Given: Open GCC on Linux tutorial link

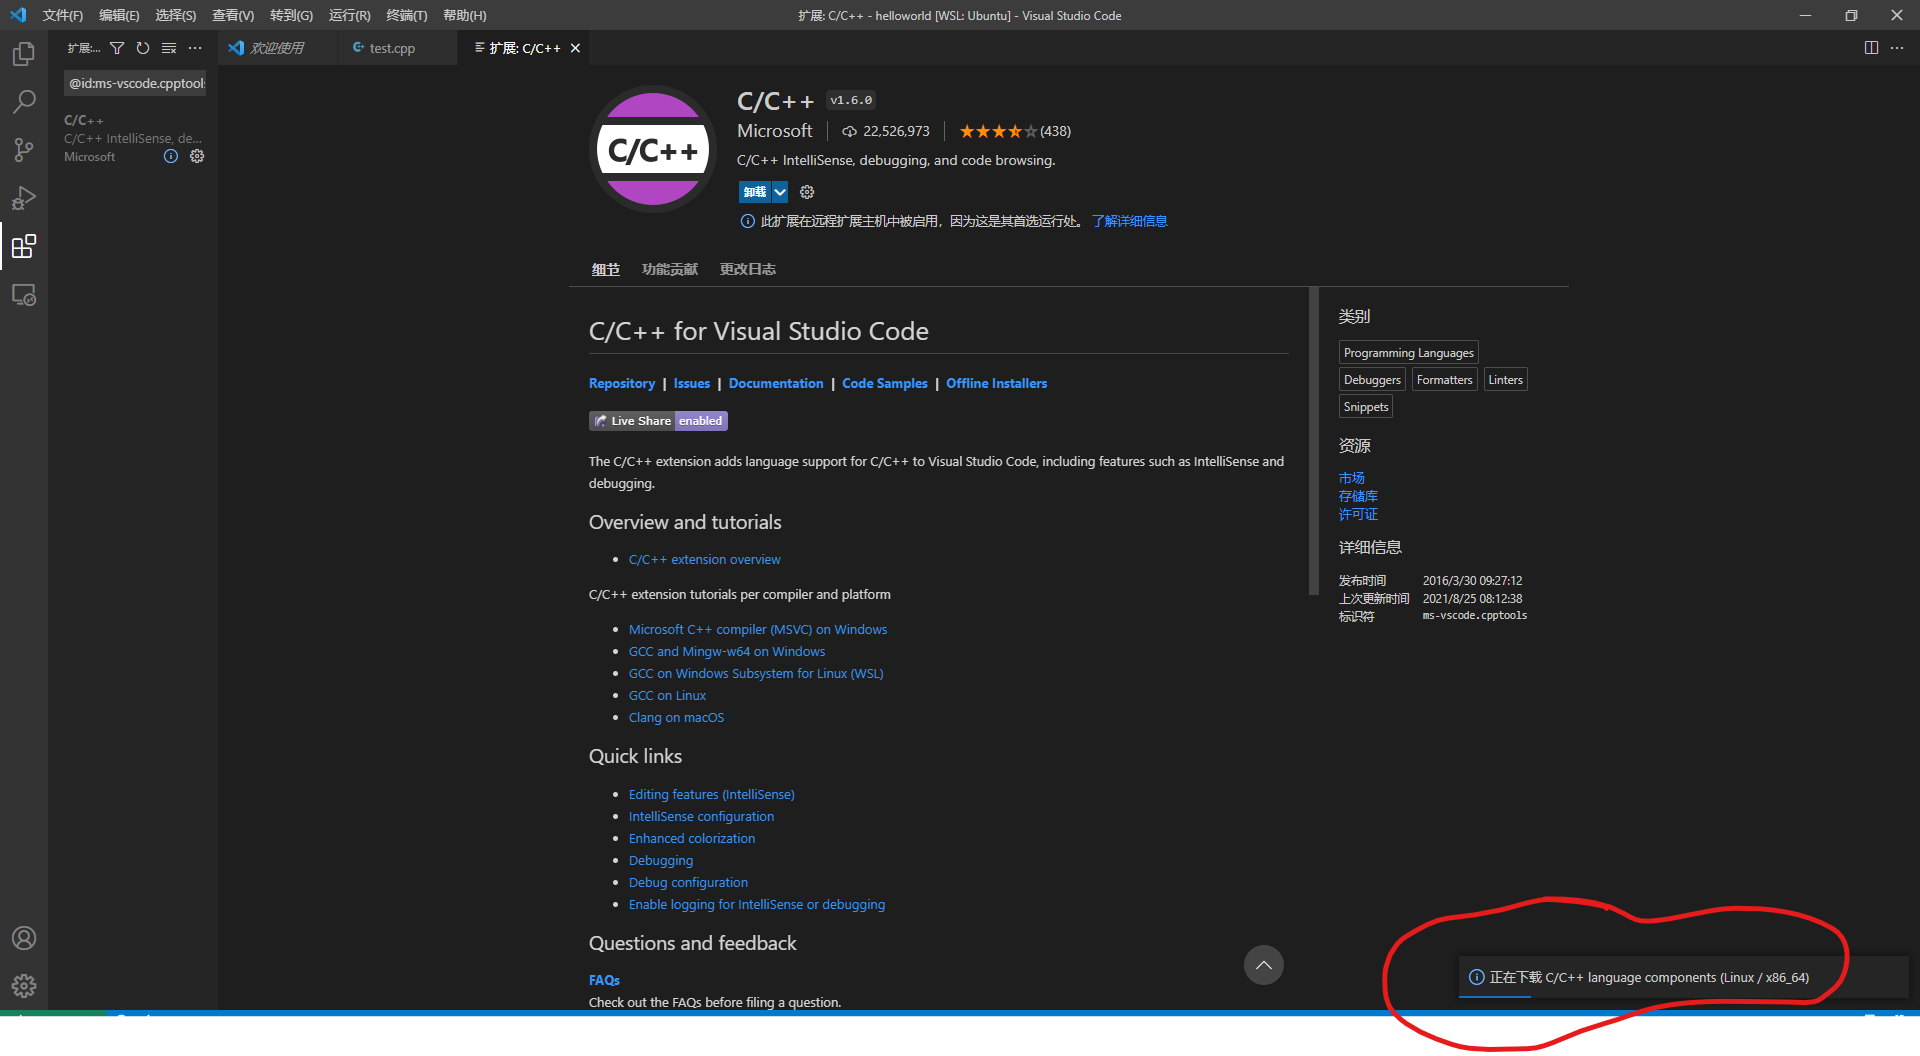Looking at the screenshot, I should [x=667, y=695].
